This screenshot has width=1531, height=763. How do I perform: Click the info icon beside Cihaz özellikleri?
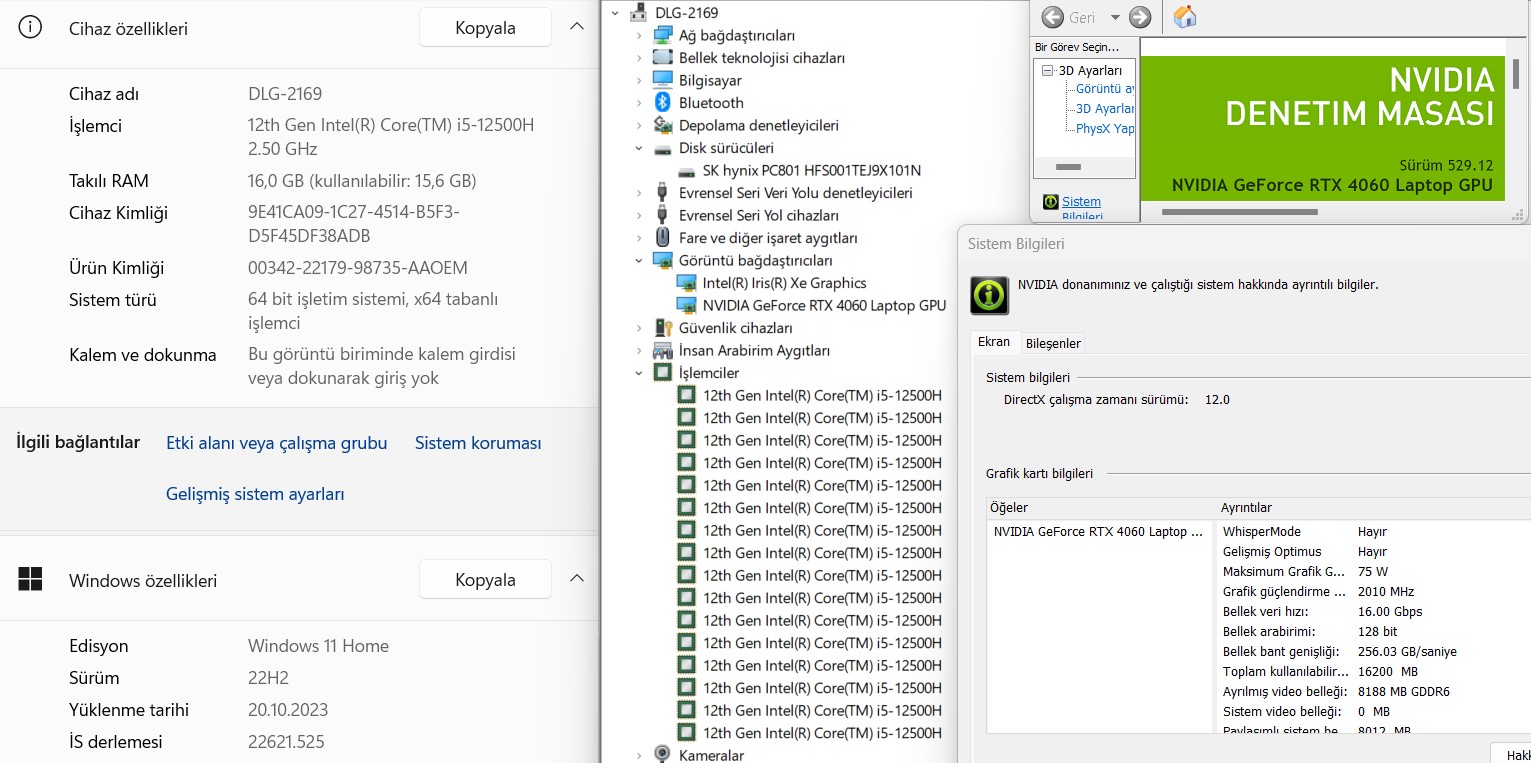click(x=31, y=28)
